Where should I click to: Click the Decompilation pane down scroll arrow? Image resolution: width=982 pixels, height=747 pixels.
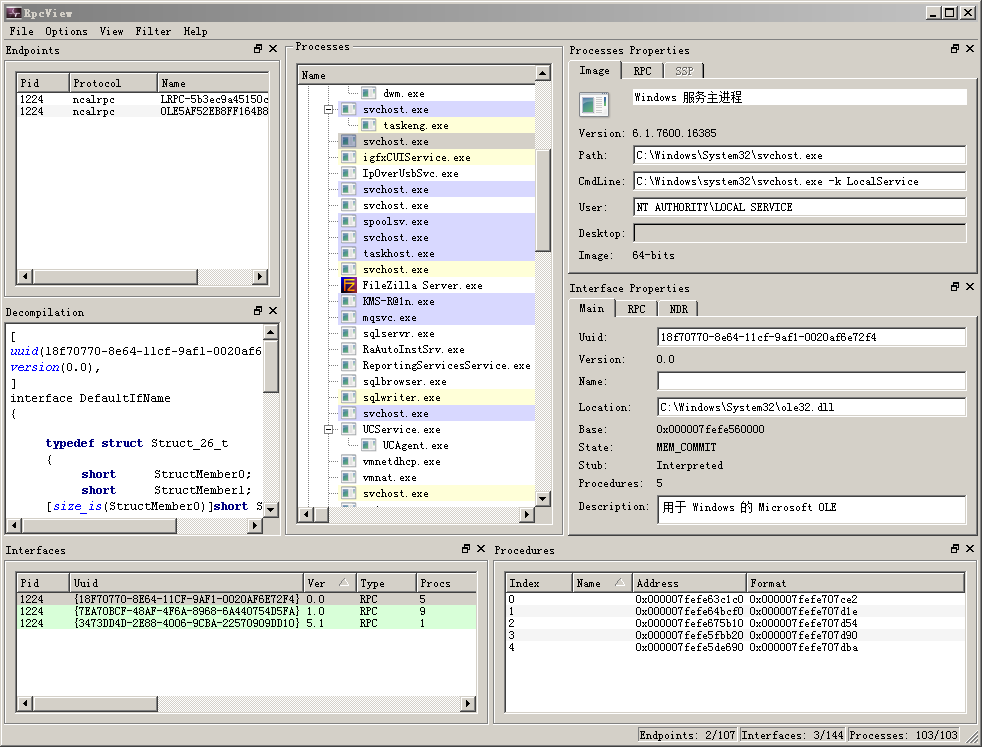[271, 509]
